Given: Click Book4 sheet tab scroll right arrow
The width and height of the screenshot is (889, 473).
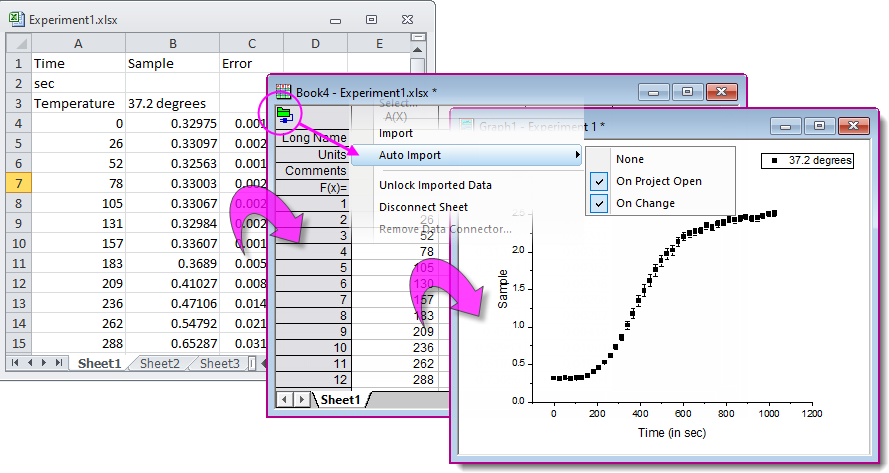Looking at the screenshot, I should click(302, 400).
